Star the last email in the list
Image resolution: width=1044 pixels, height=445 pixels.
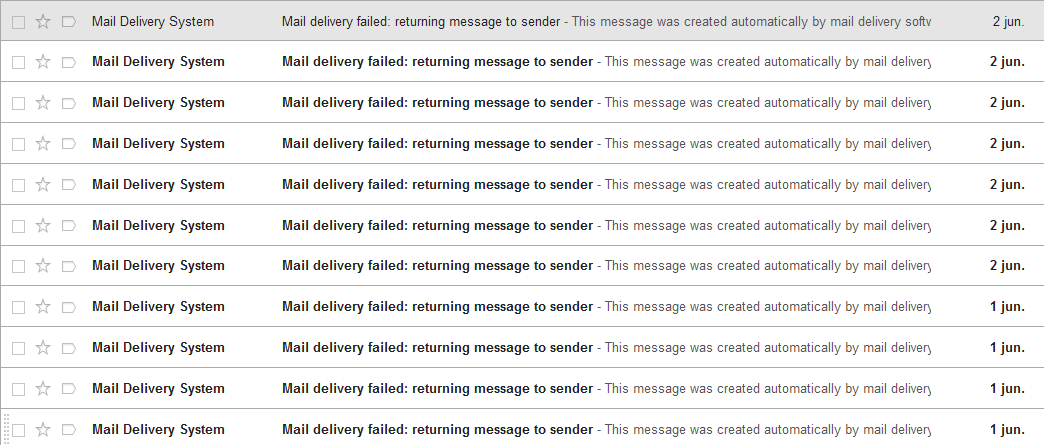click(x=43, y=430)
